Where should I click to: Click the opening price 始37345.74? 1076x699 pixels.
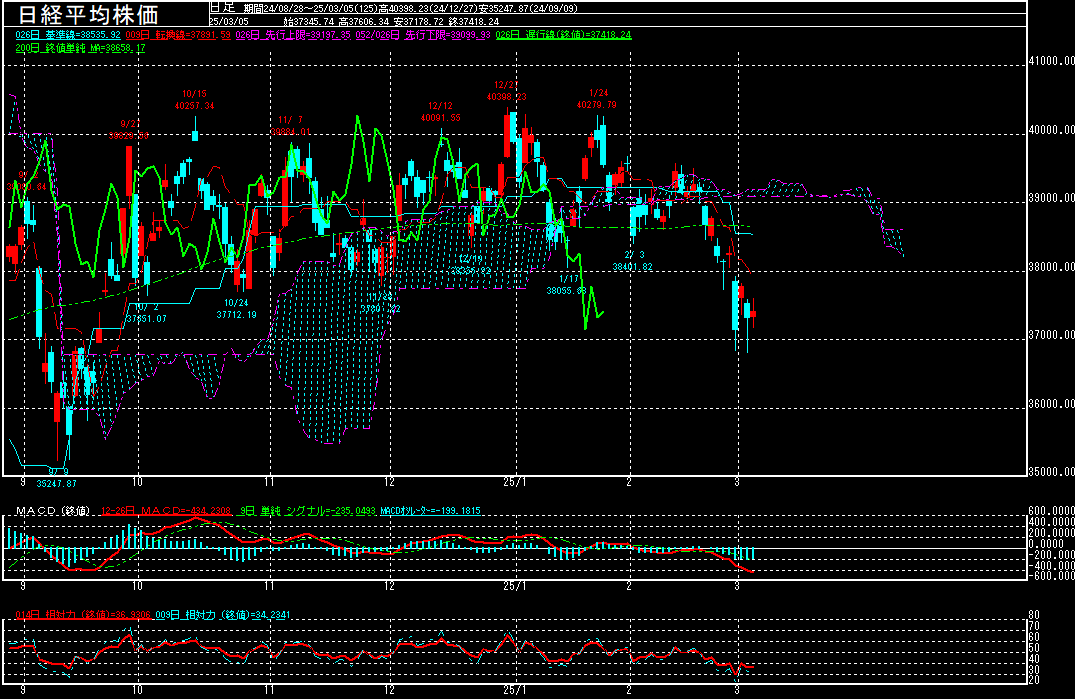309,21
